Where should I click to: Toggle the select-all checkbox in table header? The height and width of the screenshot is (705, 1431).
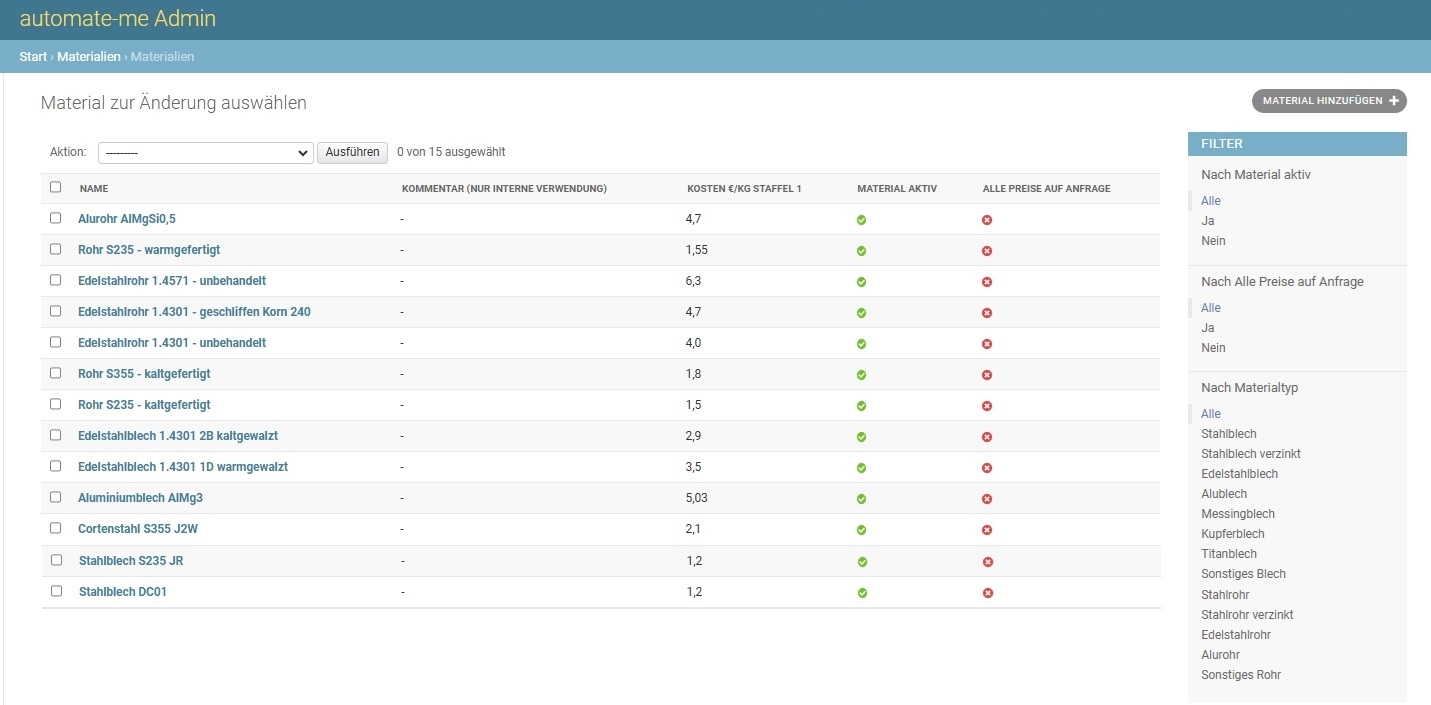[56, 187]
